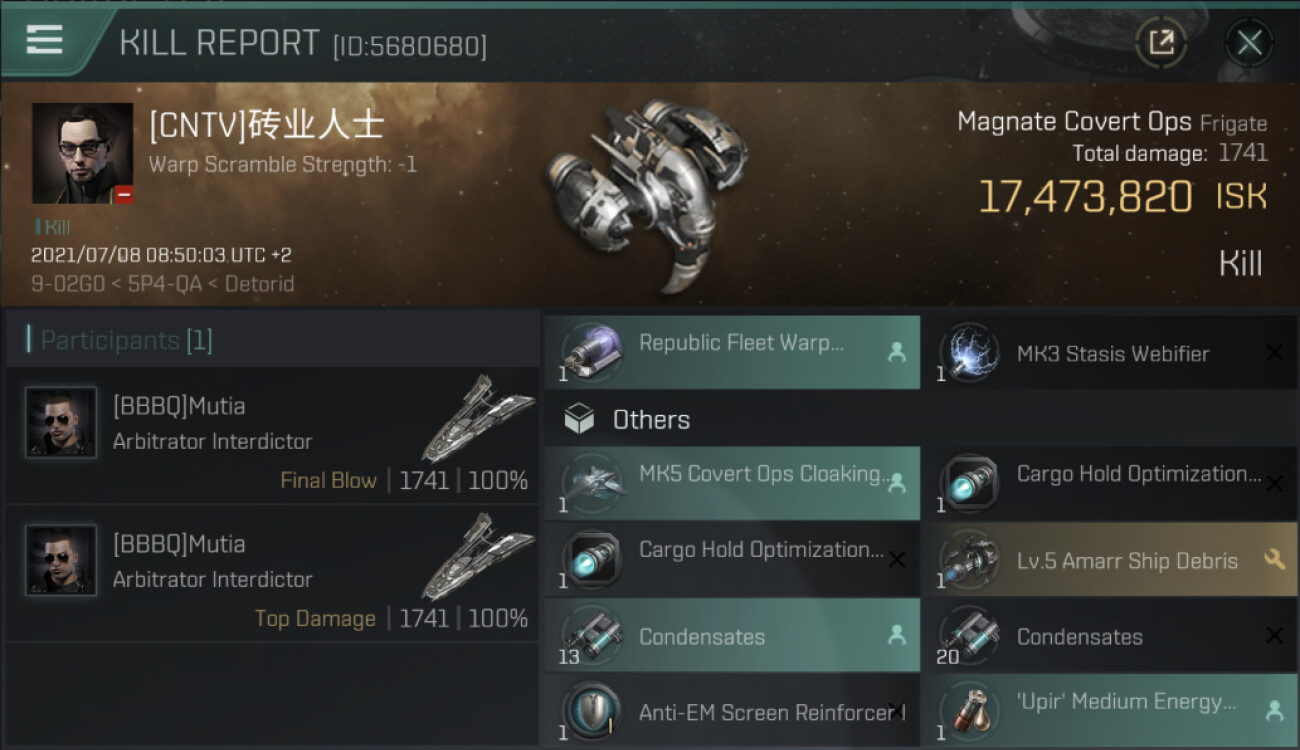Screen dimensions: 1300x750
Task: Select the Final Blow participant Mutia row
Action: click(x=272, y=437)
